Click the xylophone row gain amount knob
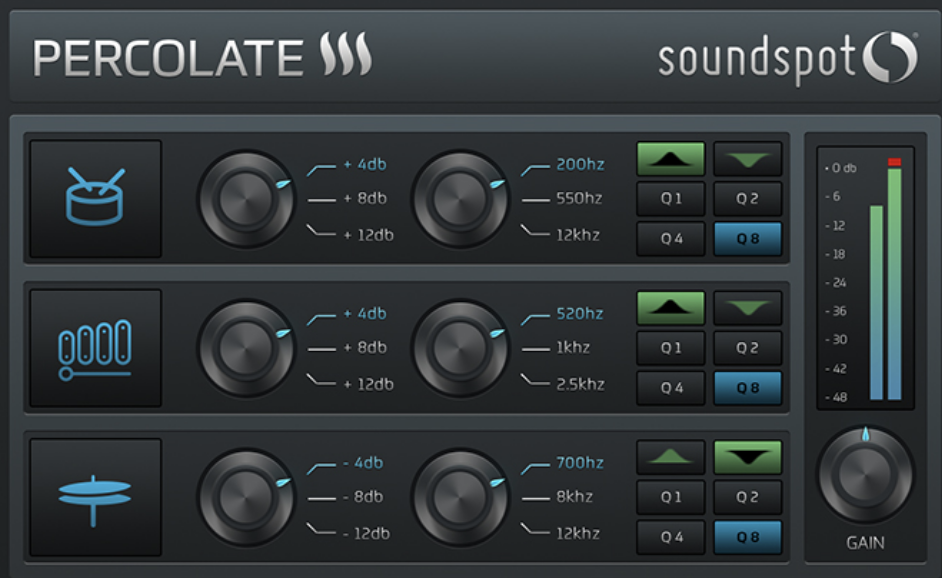The image size is (942, 578). pos(246,348)
